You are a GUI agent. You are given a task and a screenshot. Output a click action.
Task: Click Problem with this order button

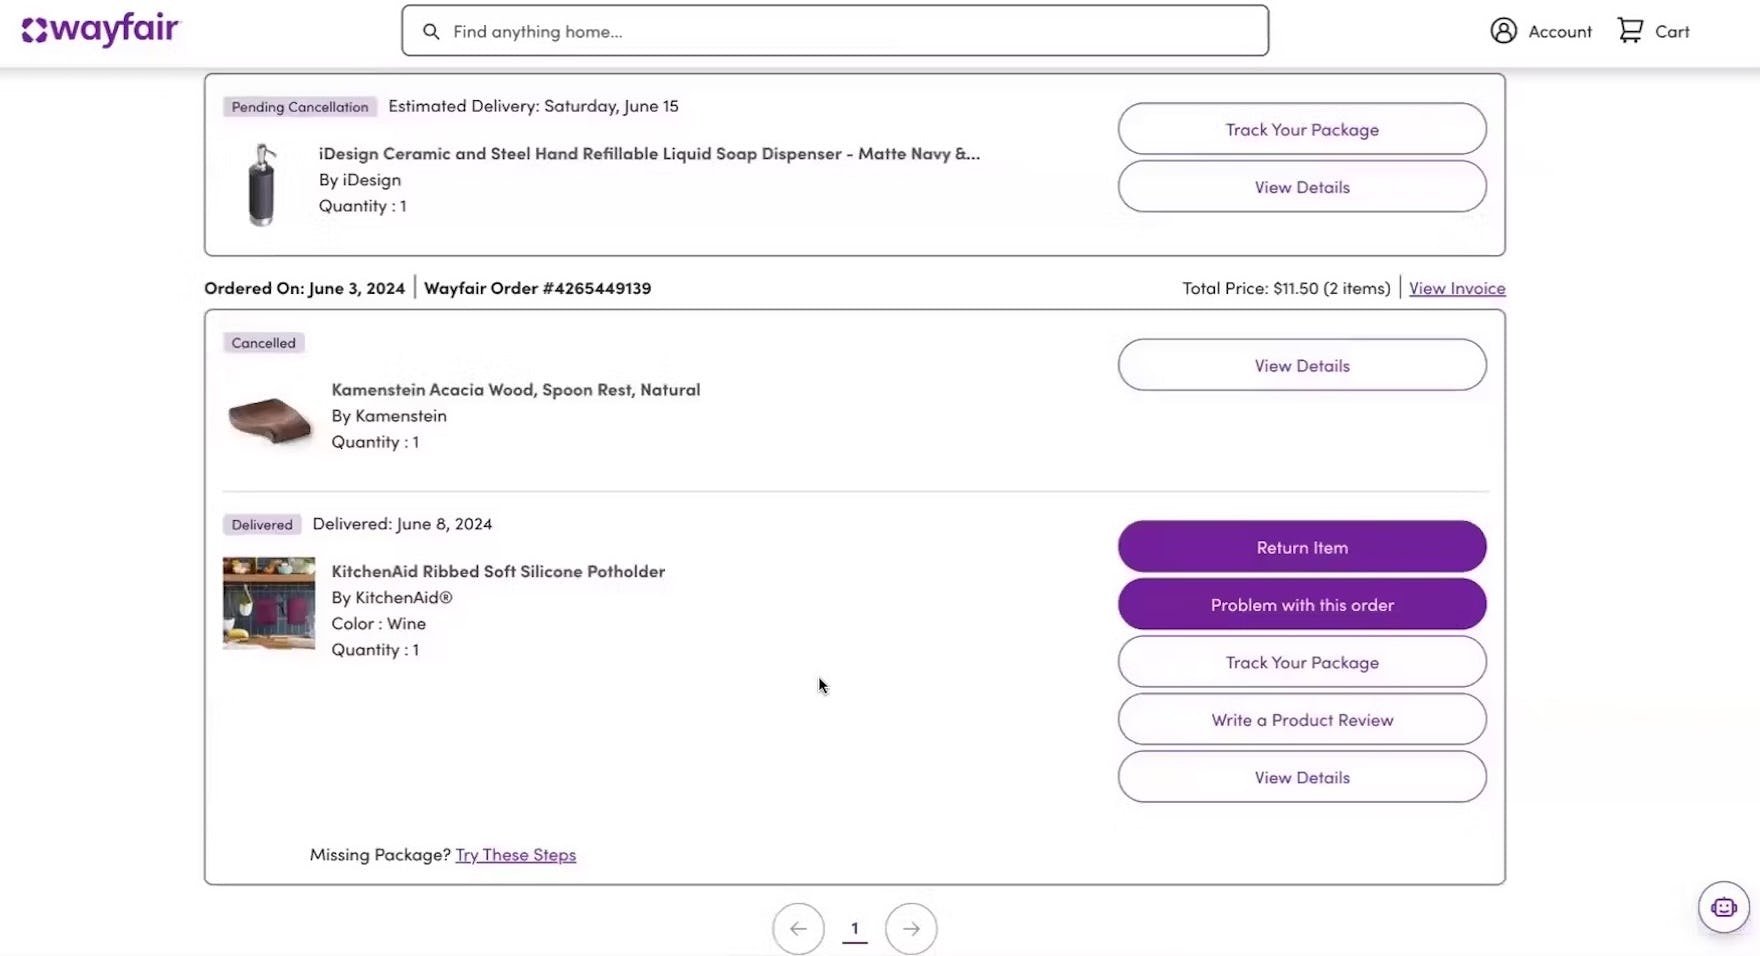[x=1302, y=605]
